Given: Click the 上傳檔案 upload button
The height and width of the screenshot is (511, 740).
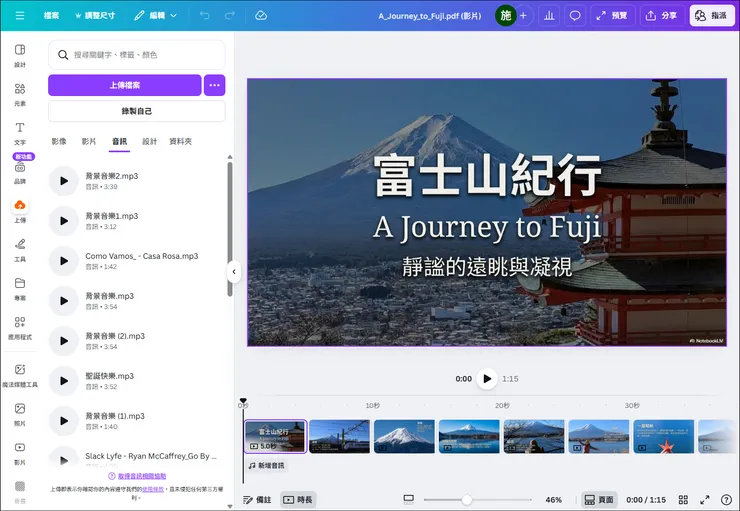Looking at the screenshot, I should tap(125, 85).
